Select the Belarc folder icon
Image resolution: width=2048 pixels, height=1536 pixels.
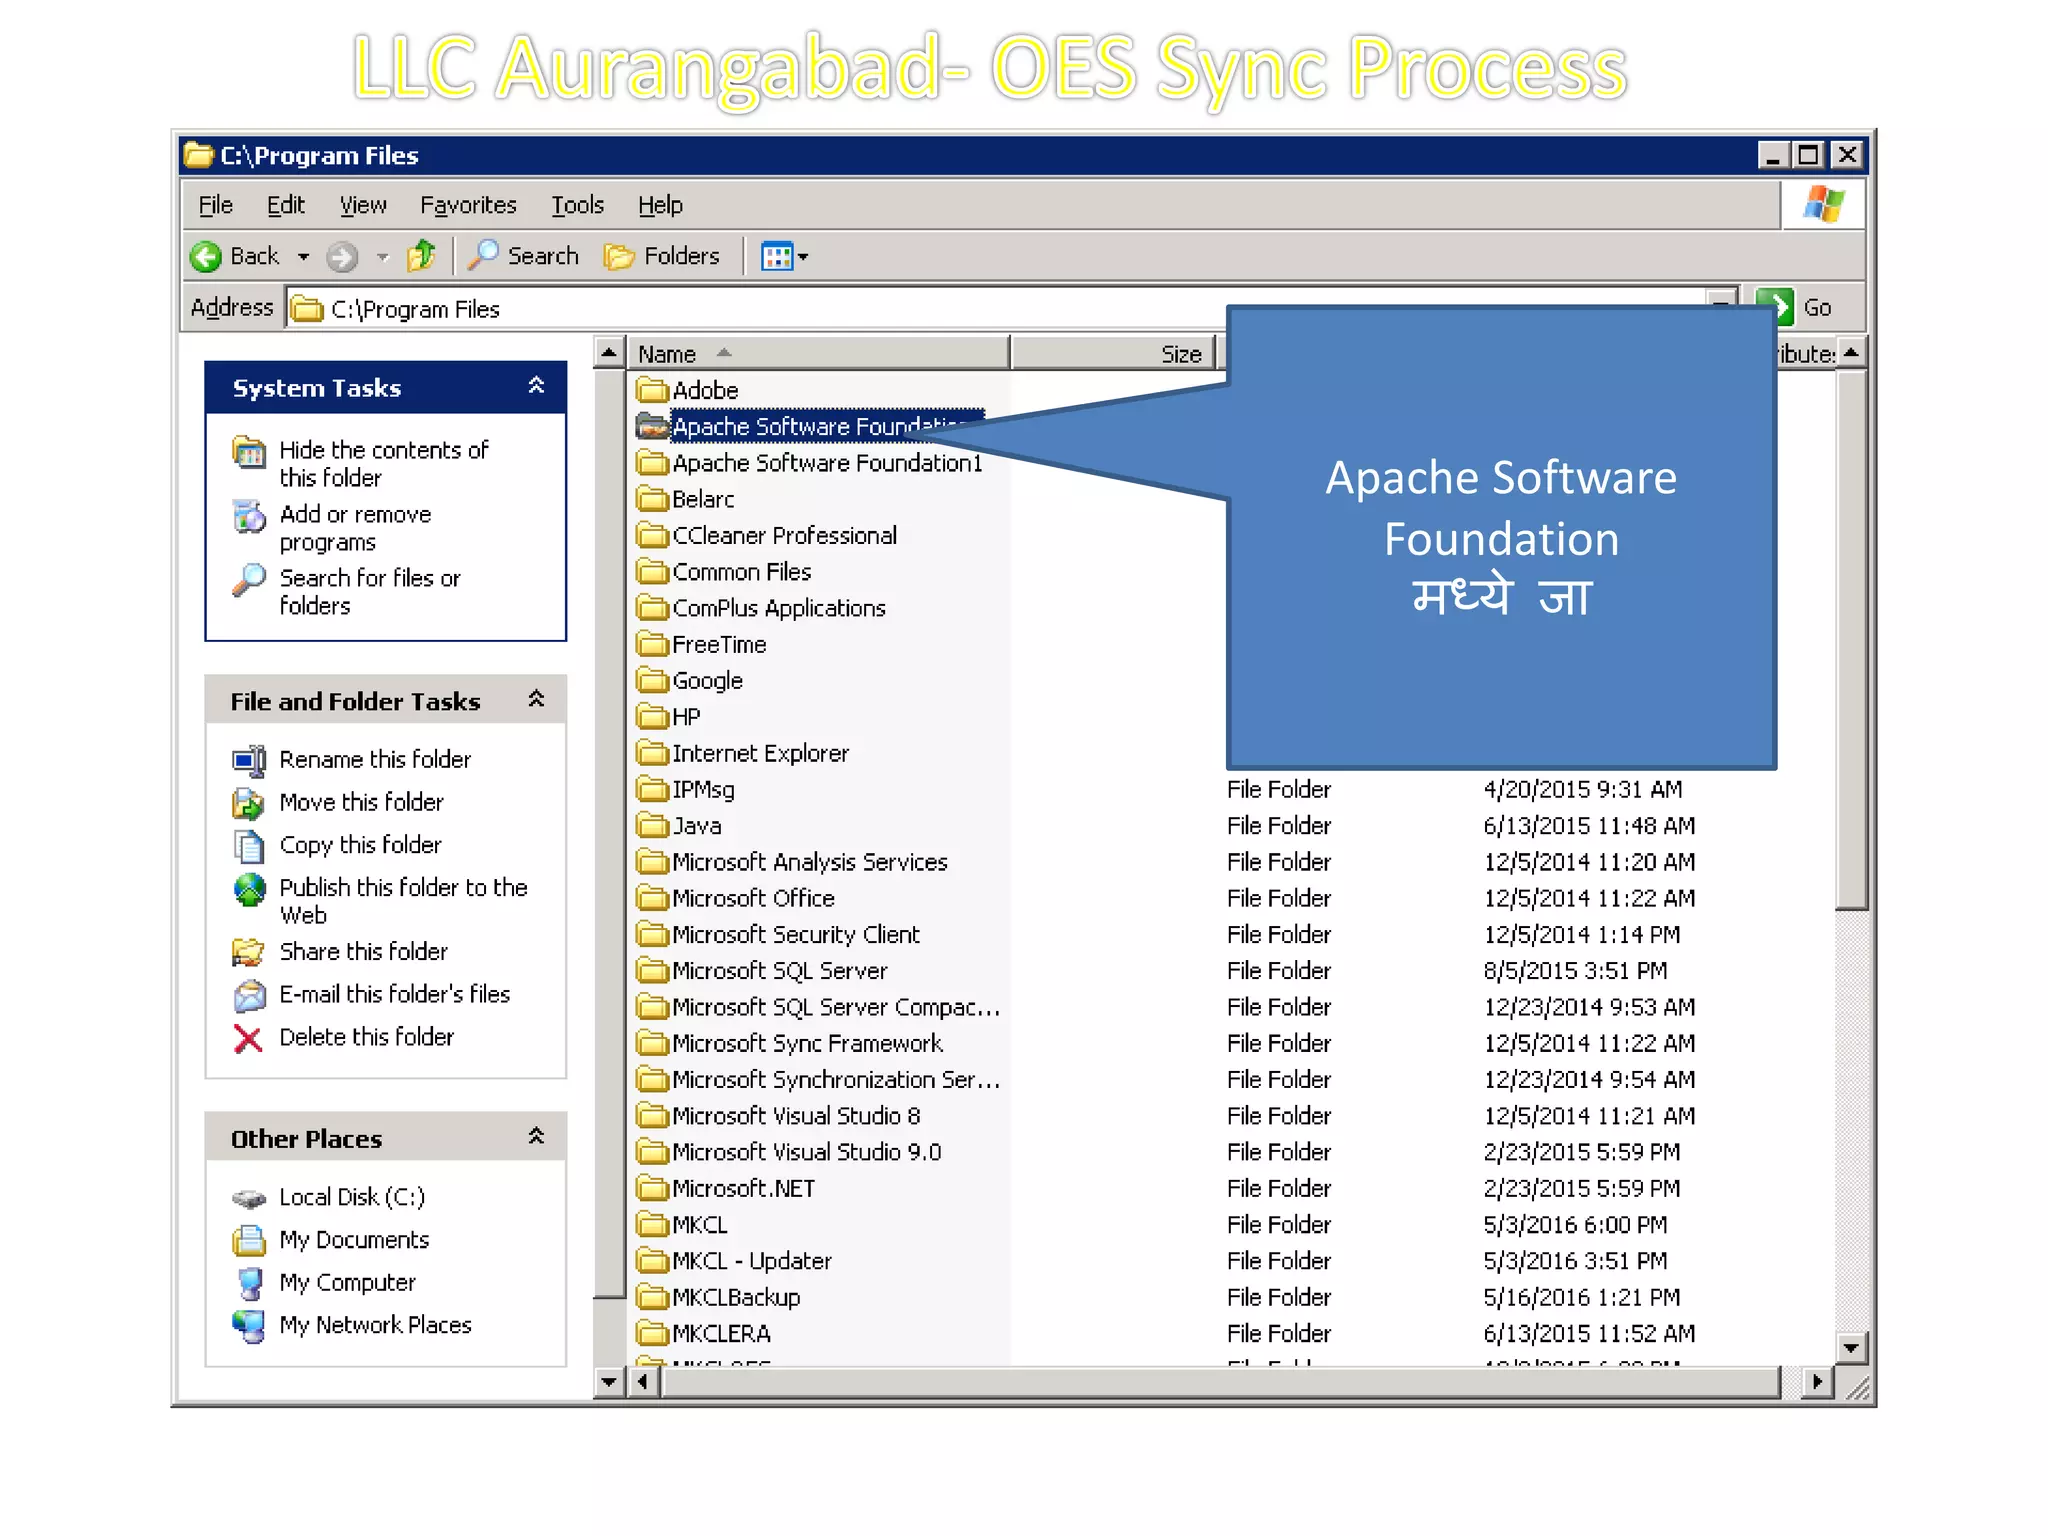coord(652,499)
